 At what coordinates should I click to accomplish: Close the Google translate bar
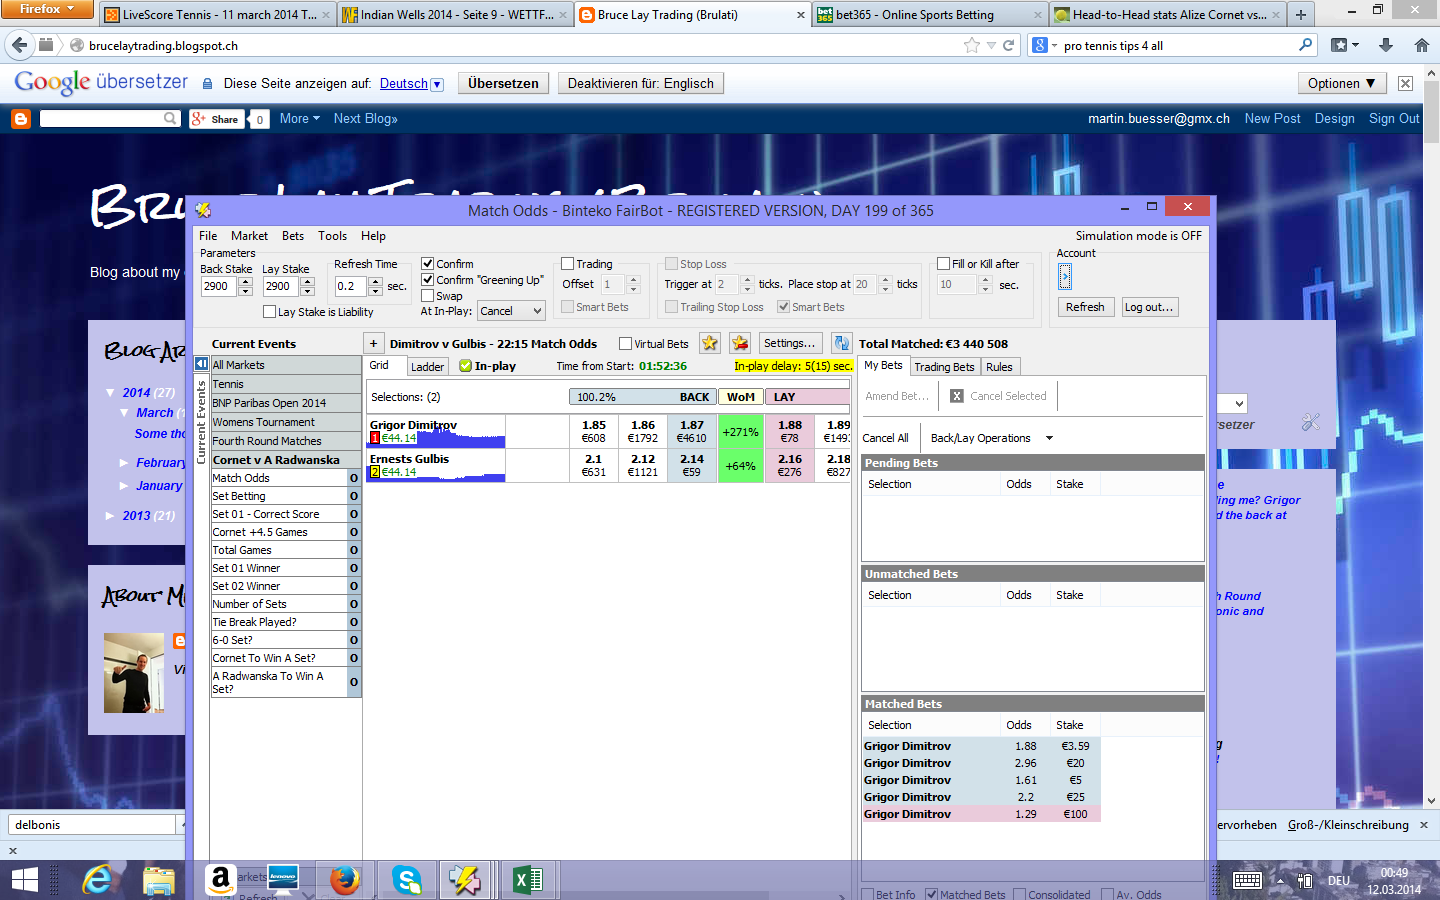coord(1405,84)
